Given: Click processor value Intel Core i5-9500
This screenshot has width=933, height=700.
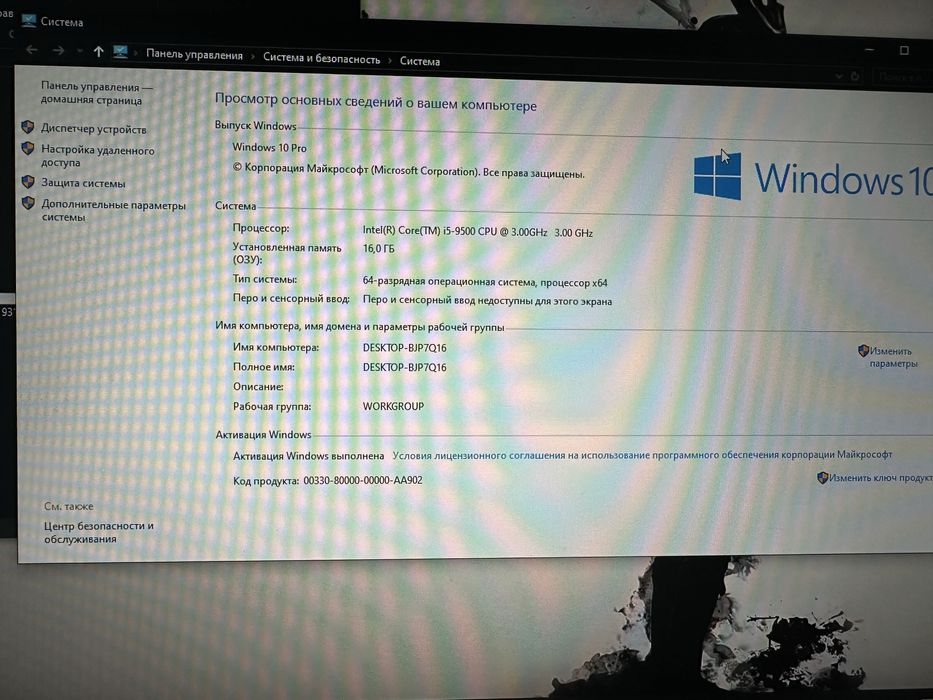Looking at the screenshot, I should pyautogui.click(x=478, y=232).
